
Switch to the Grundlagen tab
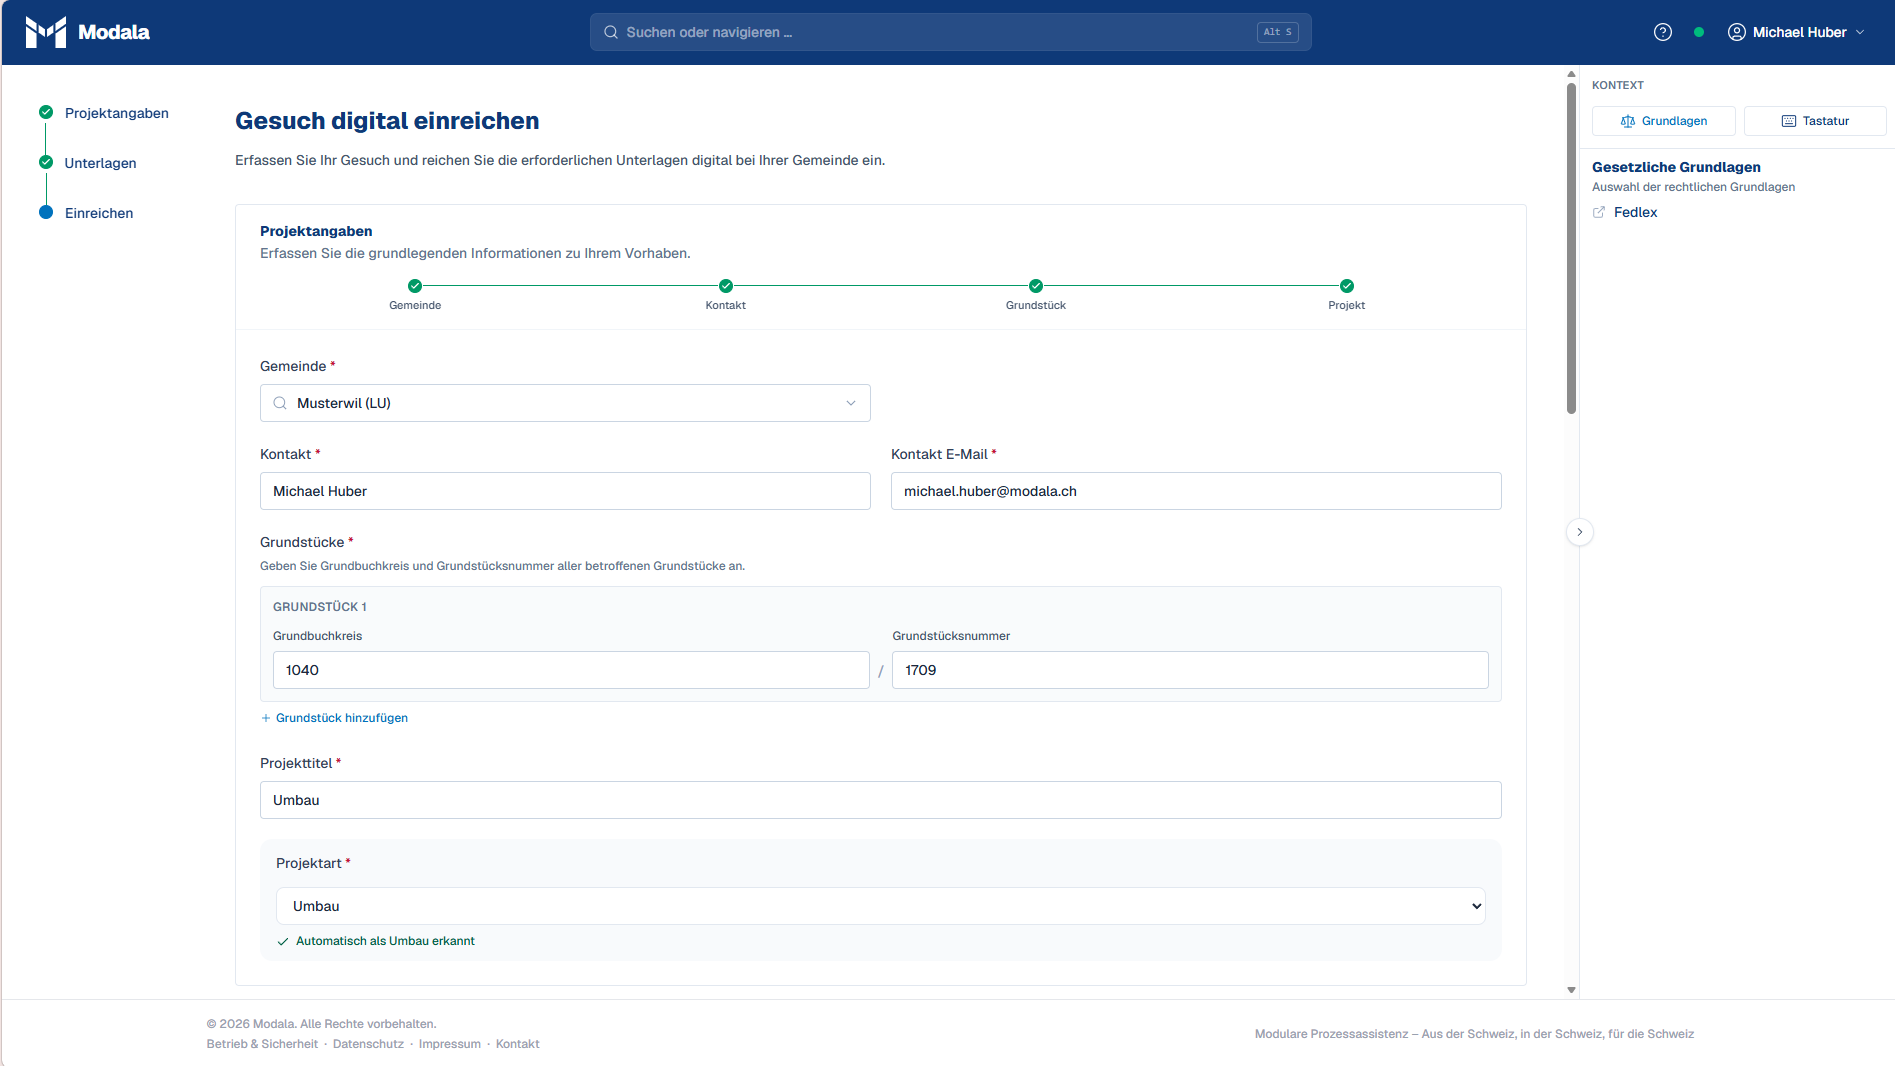coord(1664,121)
